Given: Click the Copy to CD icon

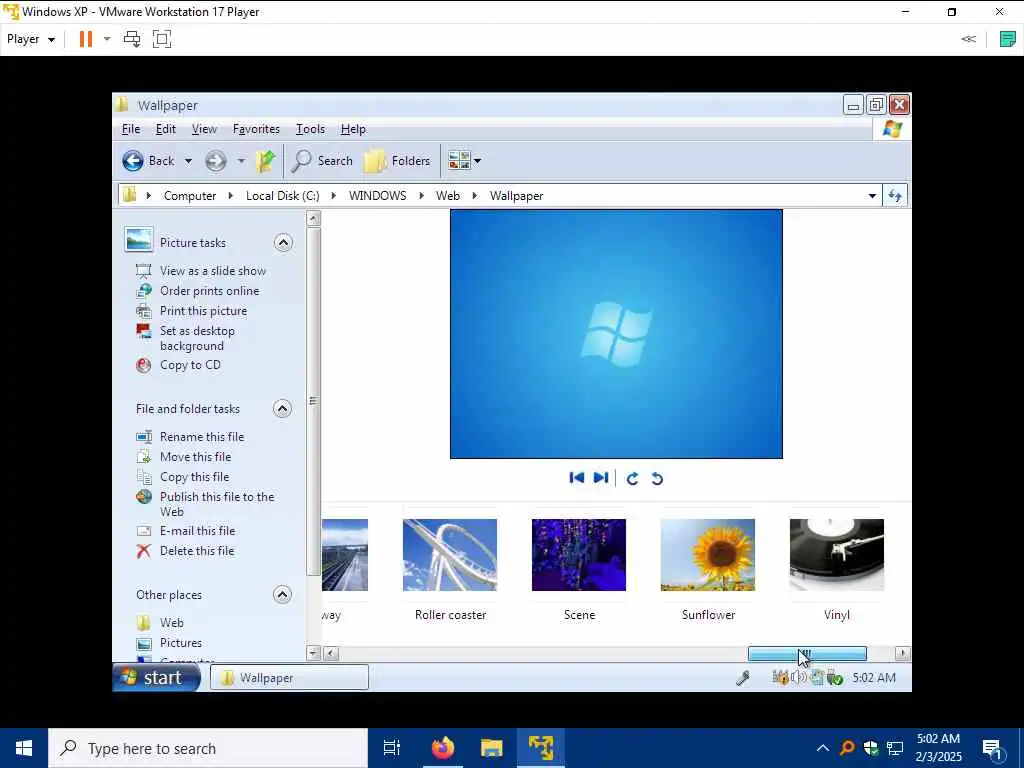Looking at the screenshot, I should click(x=144, y=365).
